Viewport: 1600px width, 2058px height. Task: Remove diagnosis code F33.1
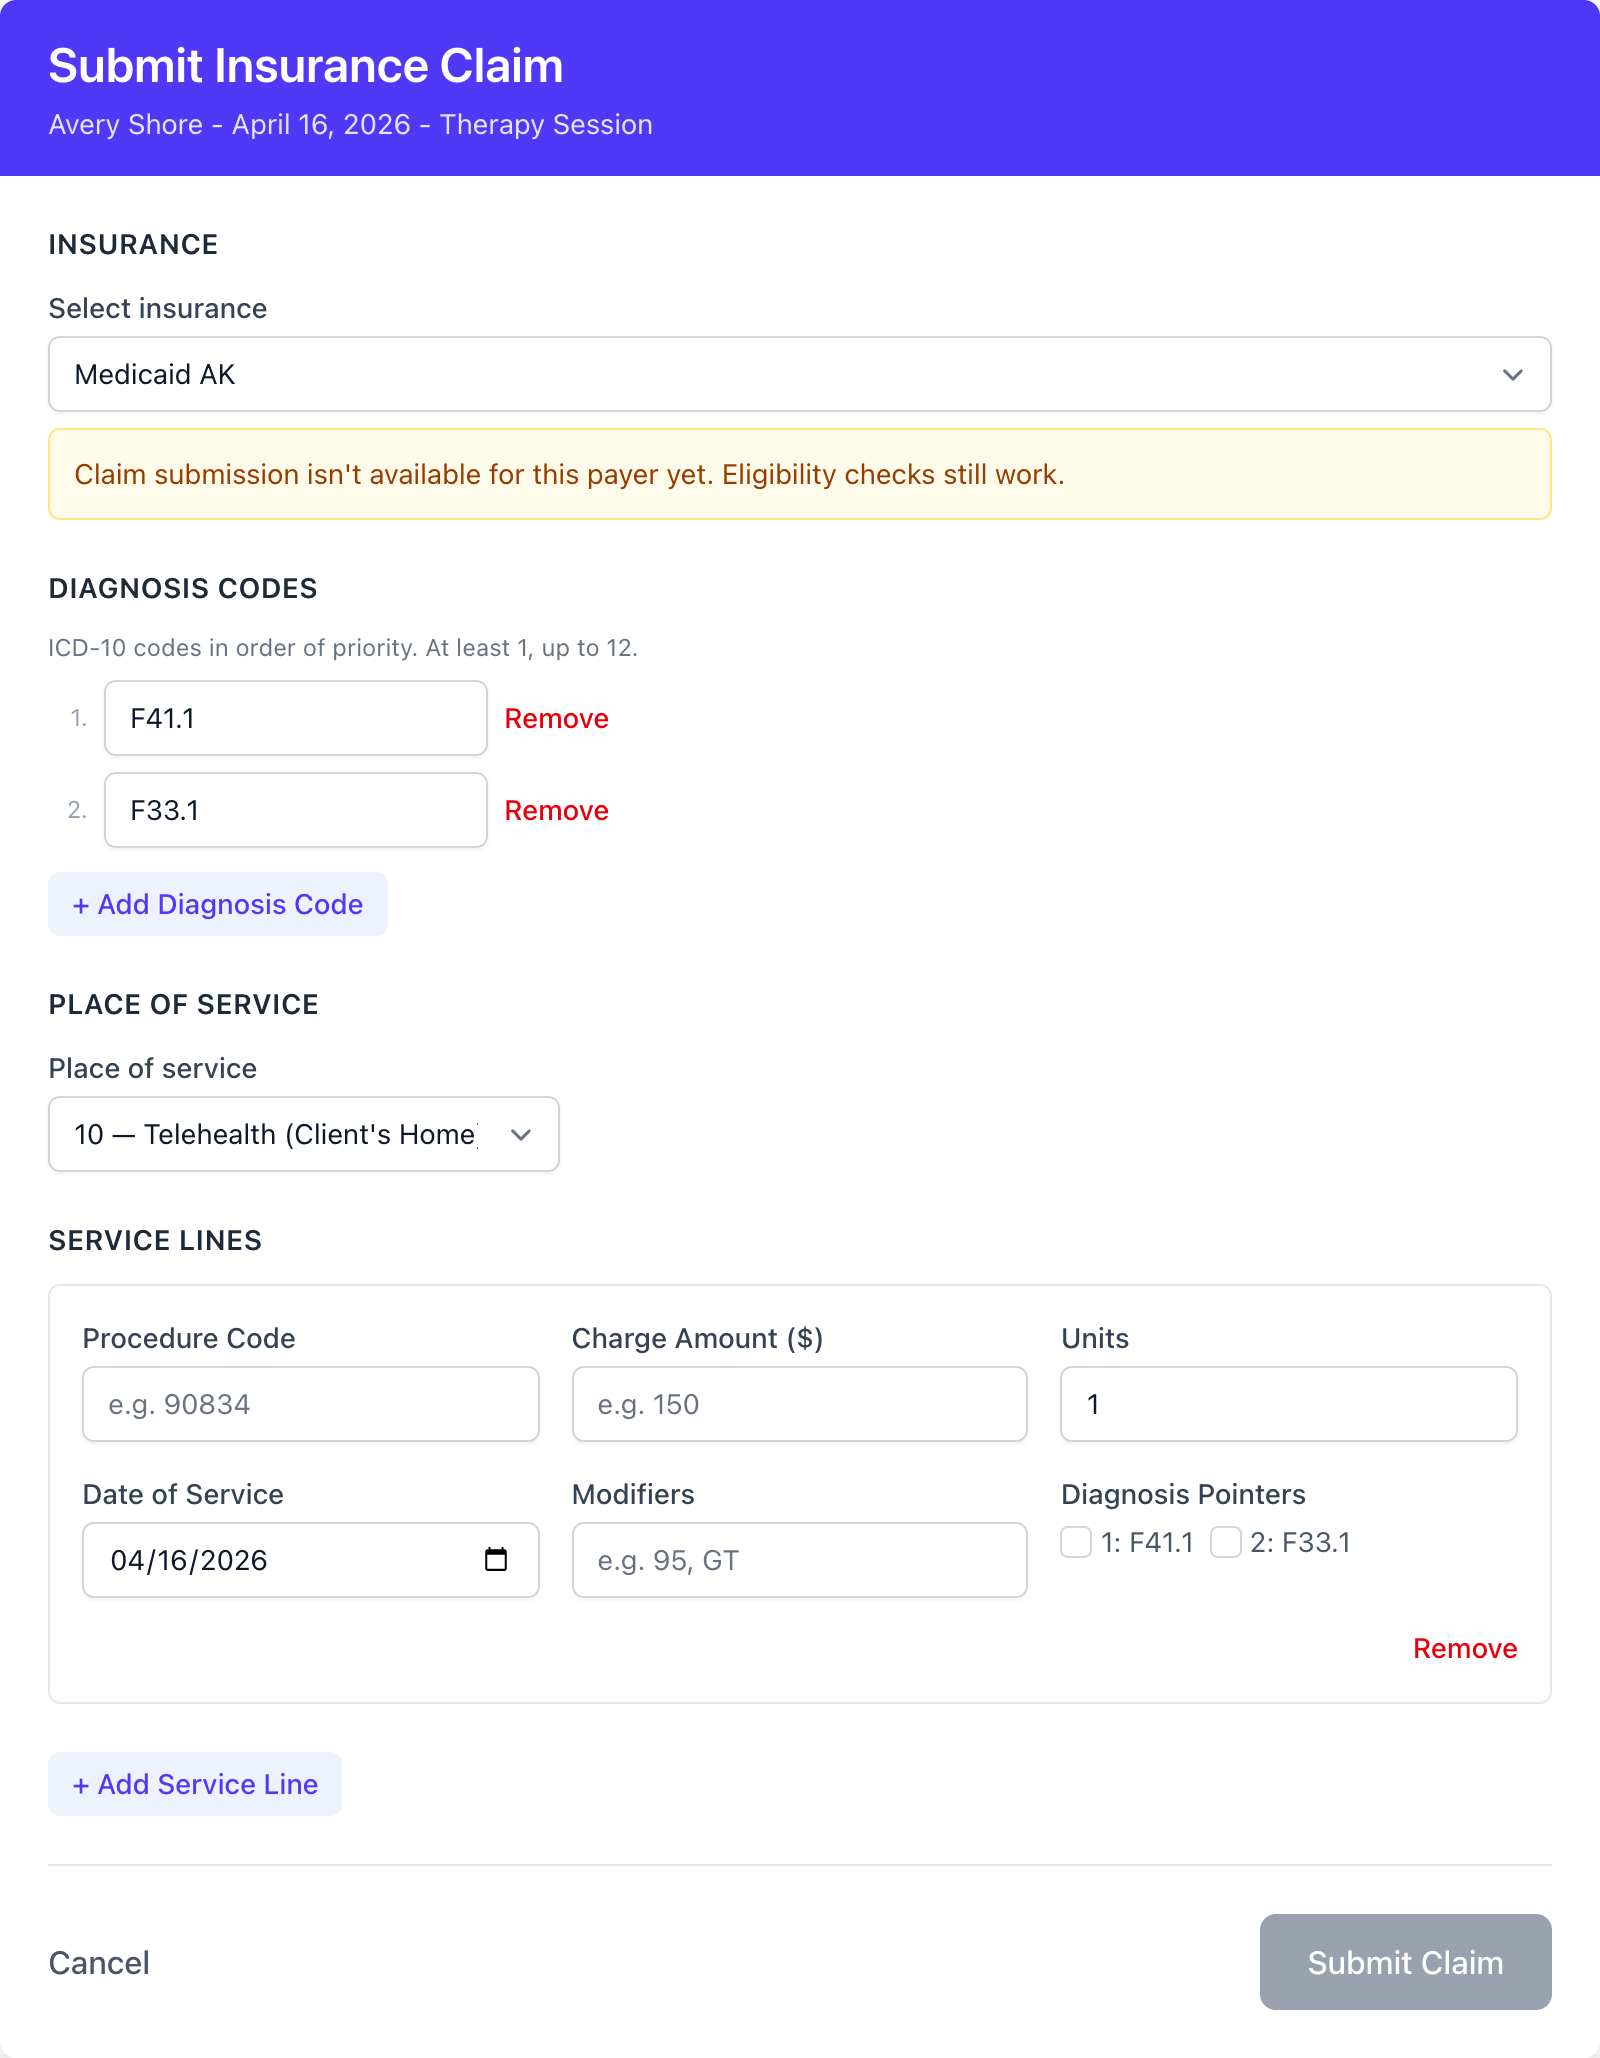(556, 810)
